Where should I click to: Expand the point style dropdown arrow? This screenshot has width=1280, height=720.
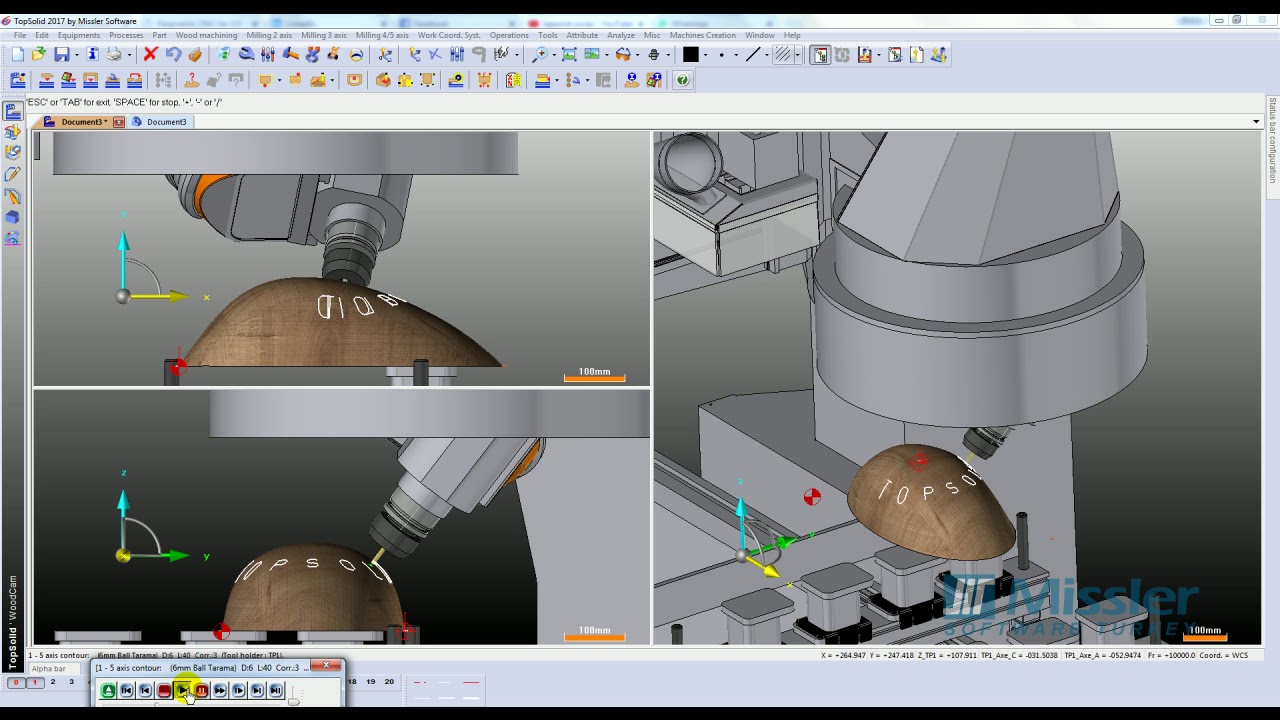coord(736,55)
